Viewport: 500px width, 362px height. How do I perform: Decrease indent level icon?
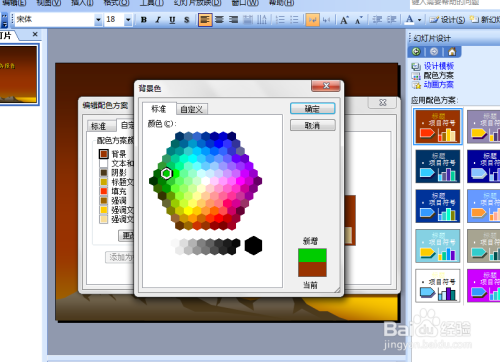click(377, 20)
